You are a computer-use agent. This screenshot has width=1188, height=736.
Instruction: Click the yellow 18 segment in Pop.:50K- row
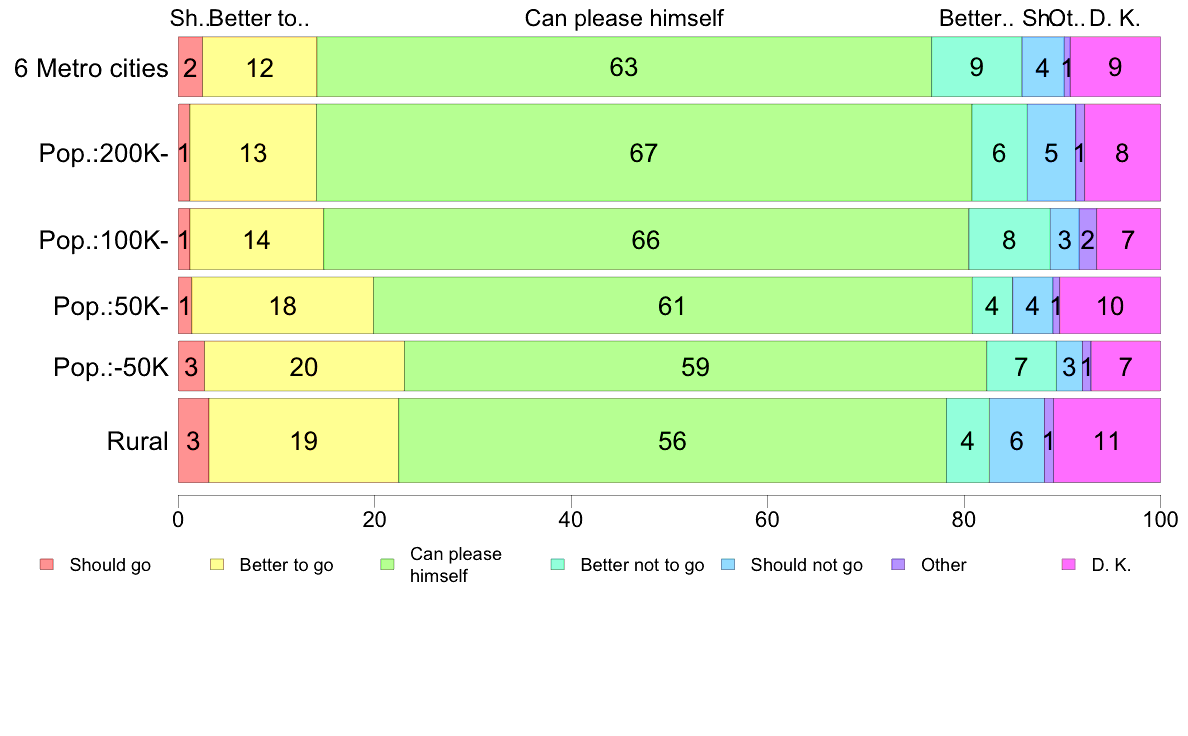point(283,305)
